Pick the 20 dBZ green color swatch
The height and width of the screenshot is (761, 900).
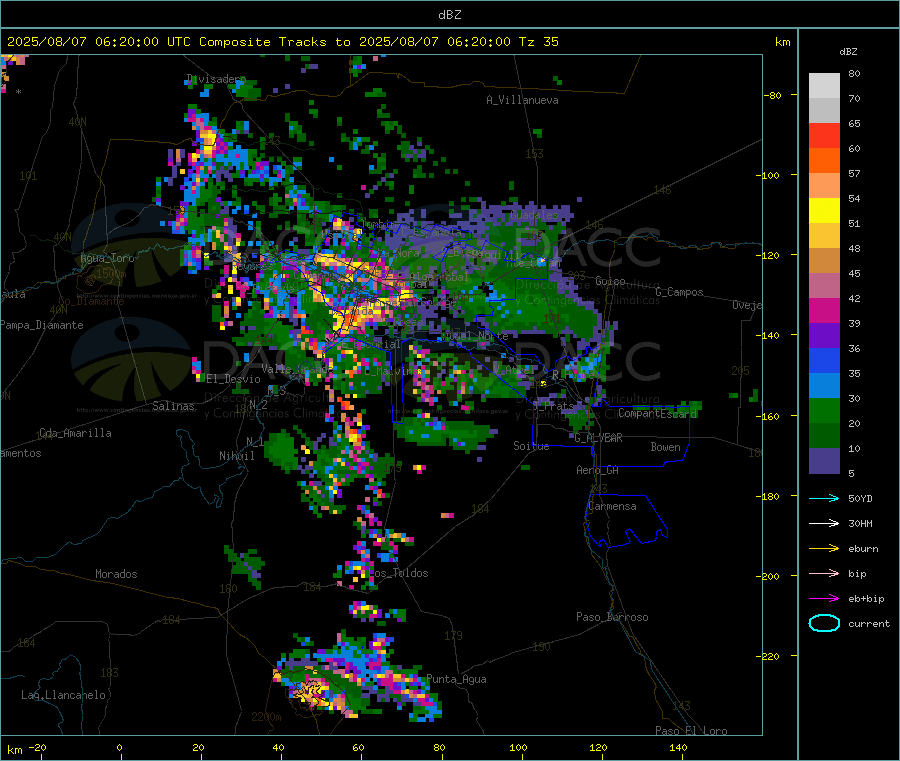click(x=824, y=410)
